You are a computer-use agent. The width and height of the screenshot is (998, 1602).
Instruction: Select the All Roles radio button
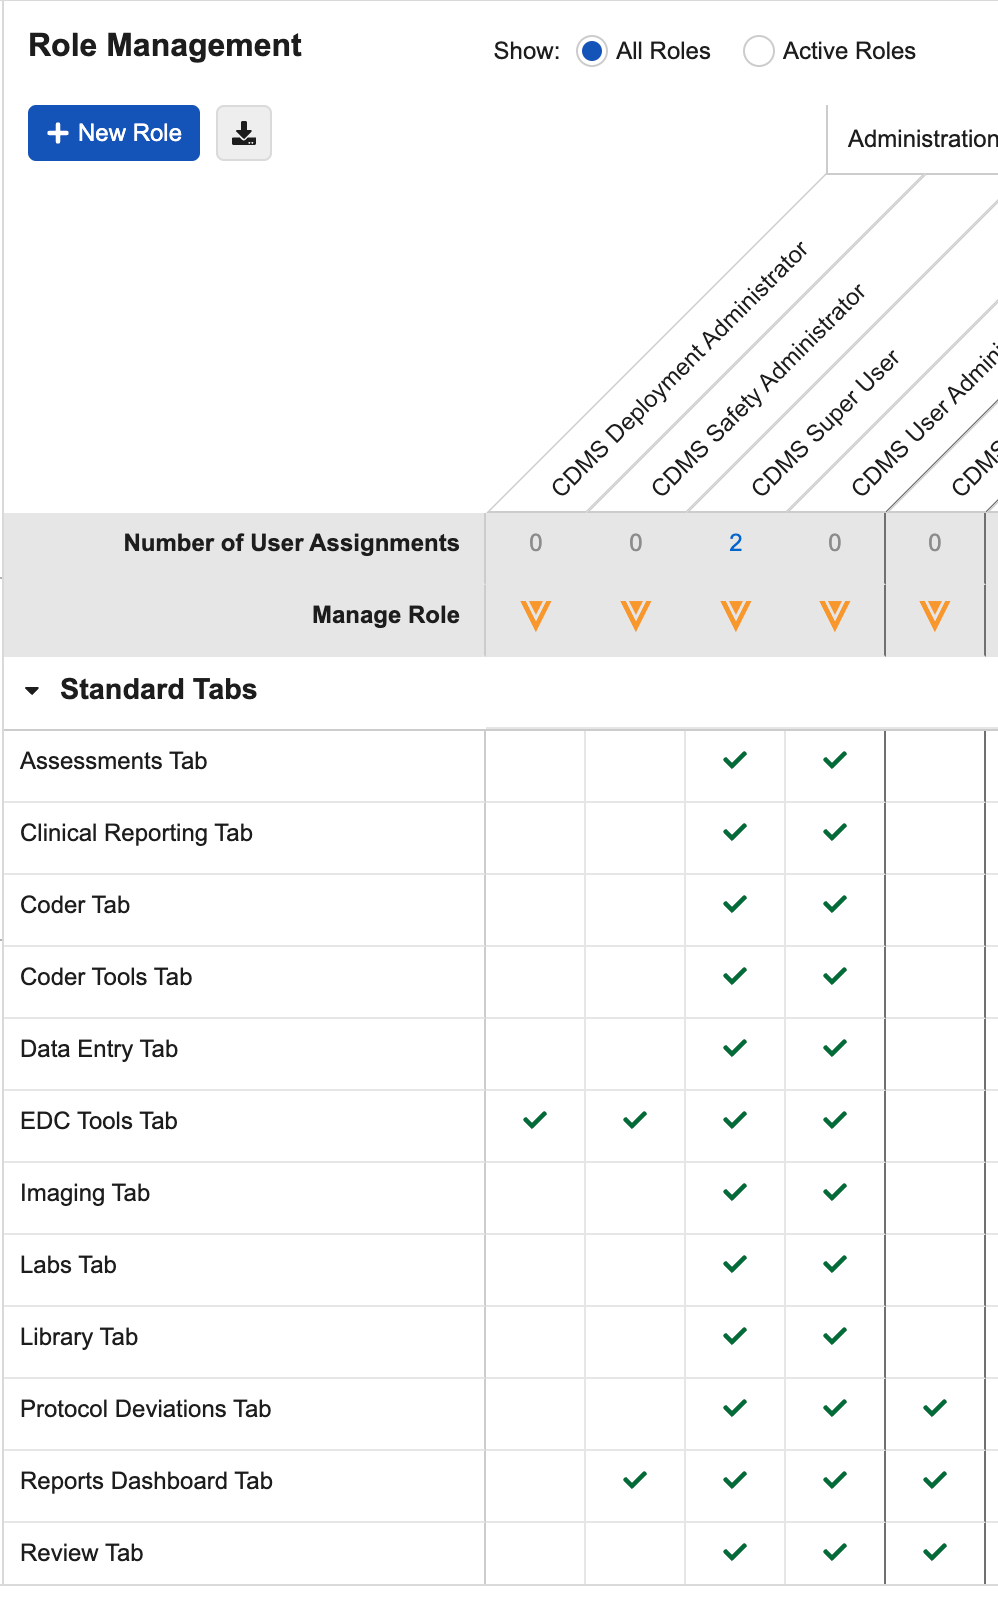point(592,51)
